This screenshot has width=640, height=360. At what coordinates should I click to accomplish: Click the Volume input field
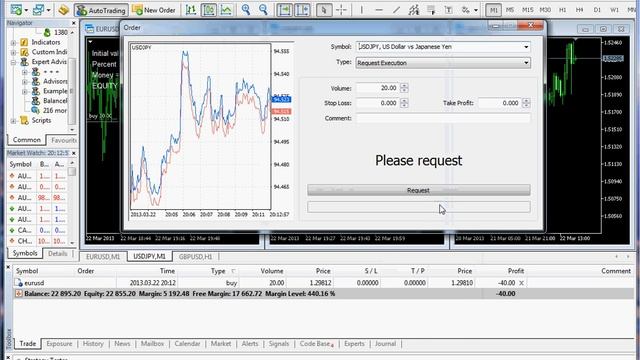click(x=378, y=88)
